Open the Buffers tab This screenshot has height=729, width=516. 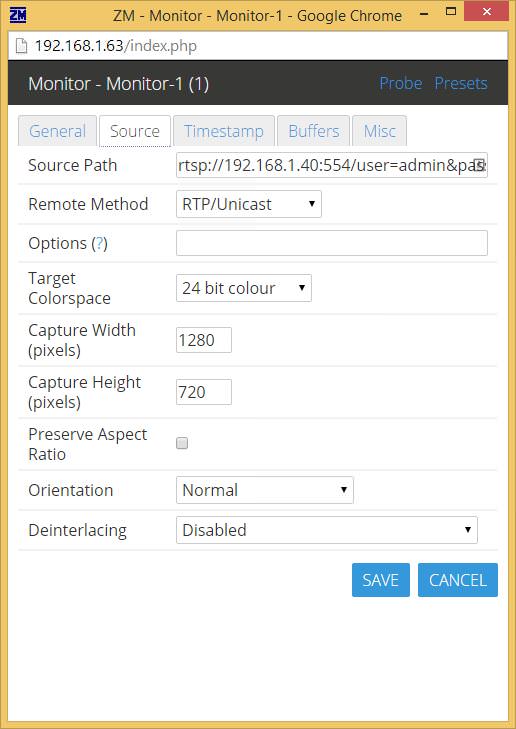(x=313, y=131)
